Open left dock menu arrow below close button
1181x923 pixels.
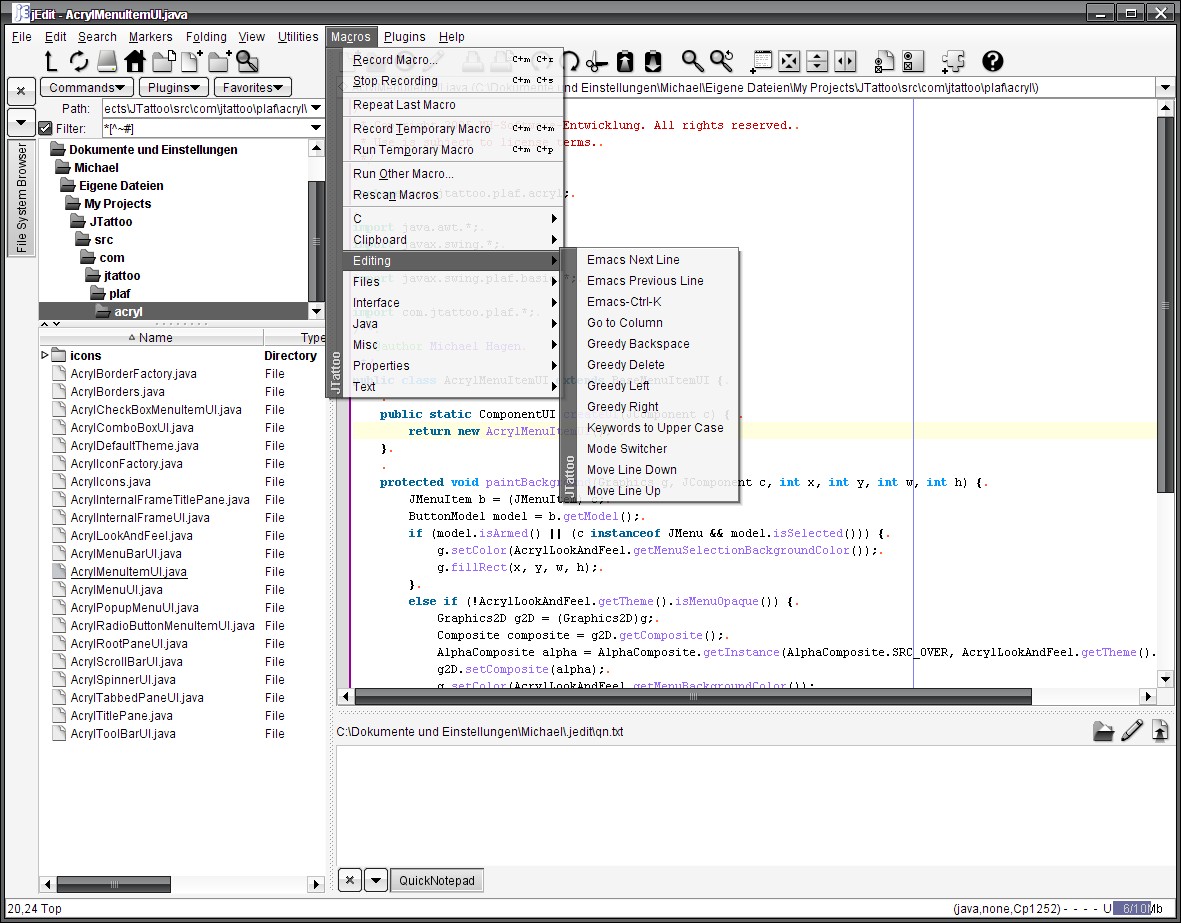pos(21,121)
